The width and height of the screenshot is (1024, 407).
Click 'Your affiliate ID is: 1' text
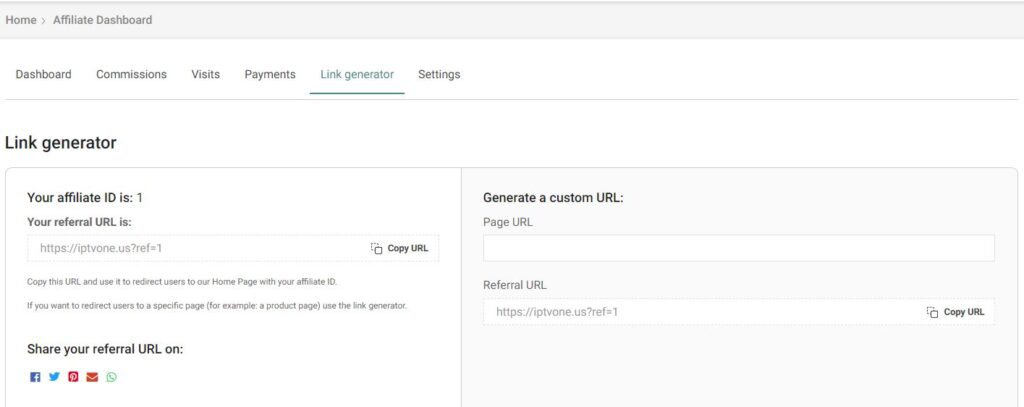pos(85,198)
